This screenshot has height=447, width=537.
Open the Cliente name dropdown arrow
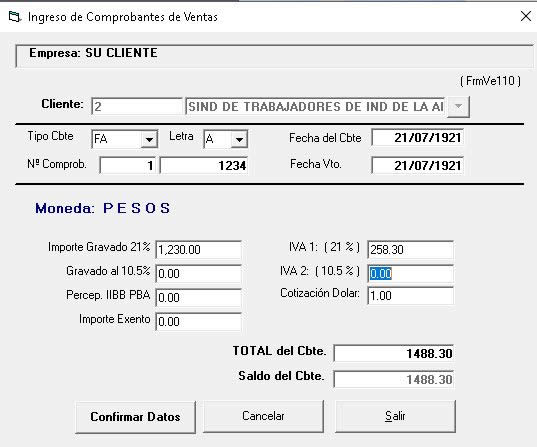[x=458, y=107]
